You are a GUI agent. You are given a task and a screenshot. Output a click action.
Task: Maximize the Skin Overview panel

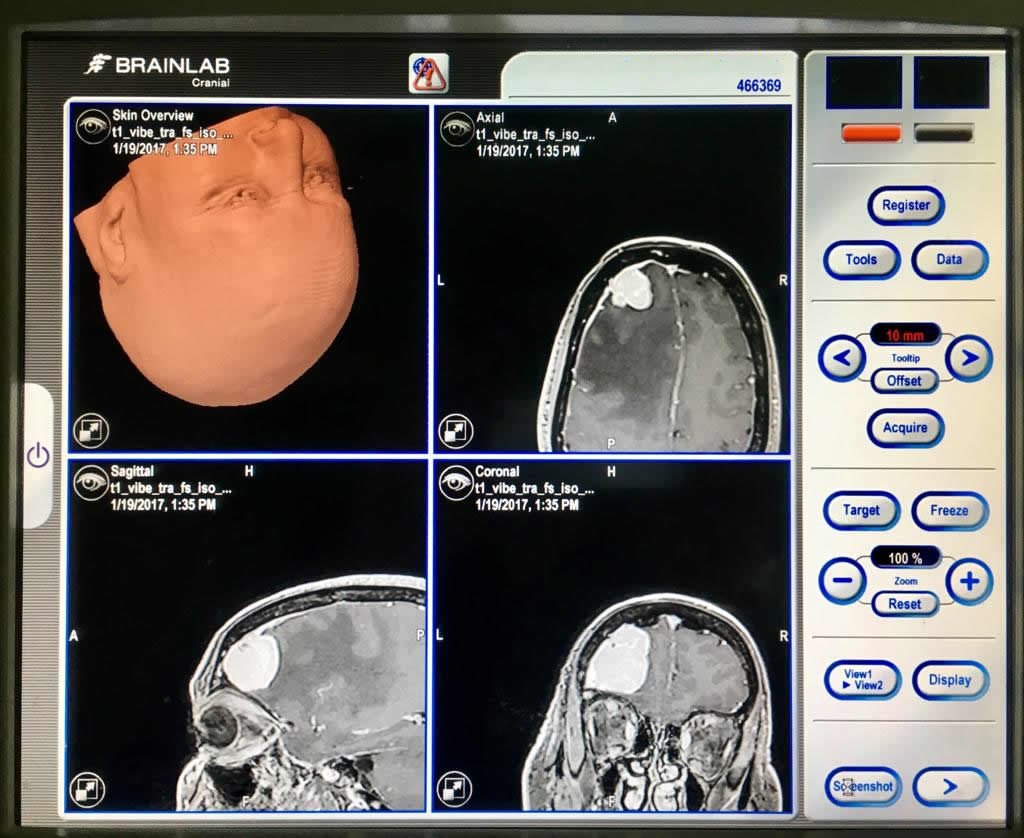click(91, 430)
